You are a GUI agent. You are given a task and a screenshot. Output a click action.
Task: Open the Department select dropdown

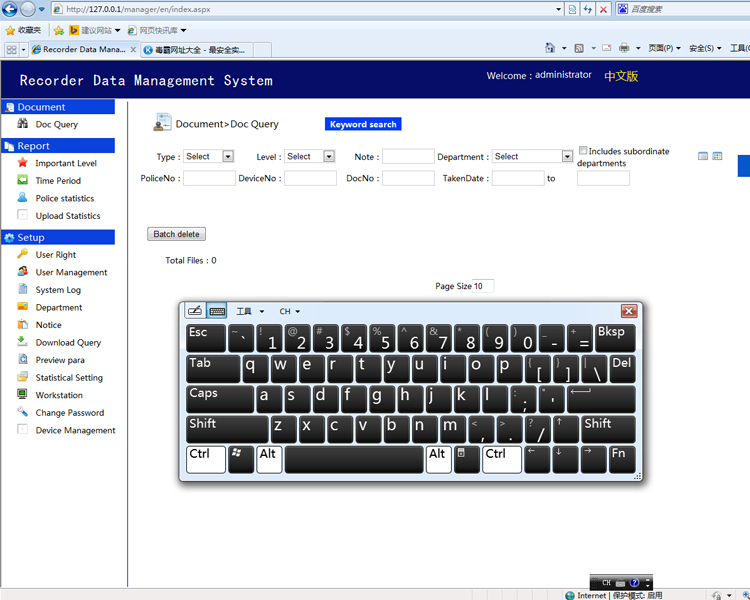565,156
